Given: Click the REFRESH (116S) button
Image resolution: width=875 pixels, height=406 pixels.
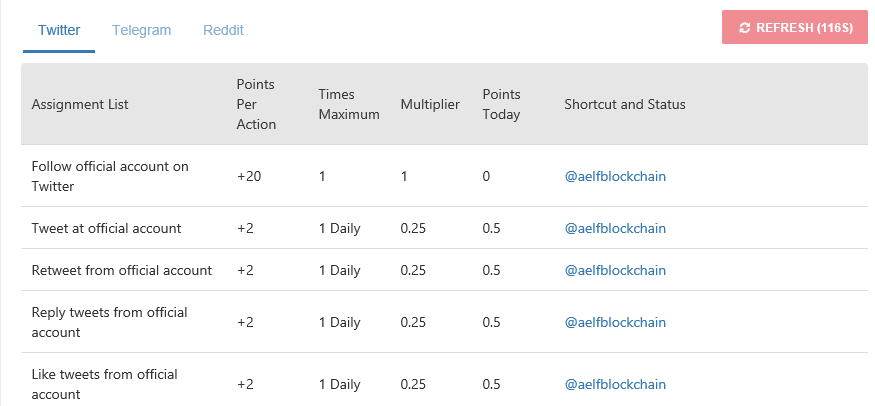Looking at the screenshot, I should click(795, 27).
